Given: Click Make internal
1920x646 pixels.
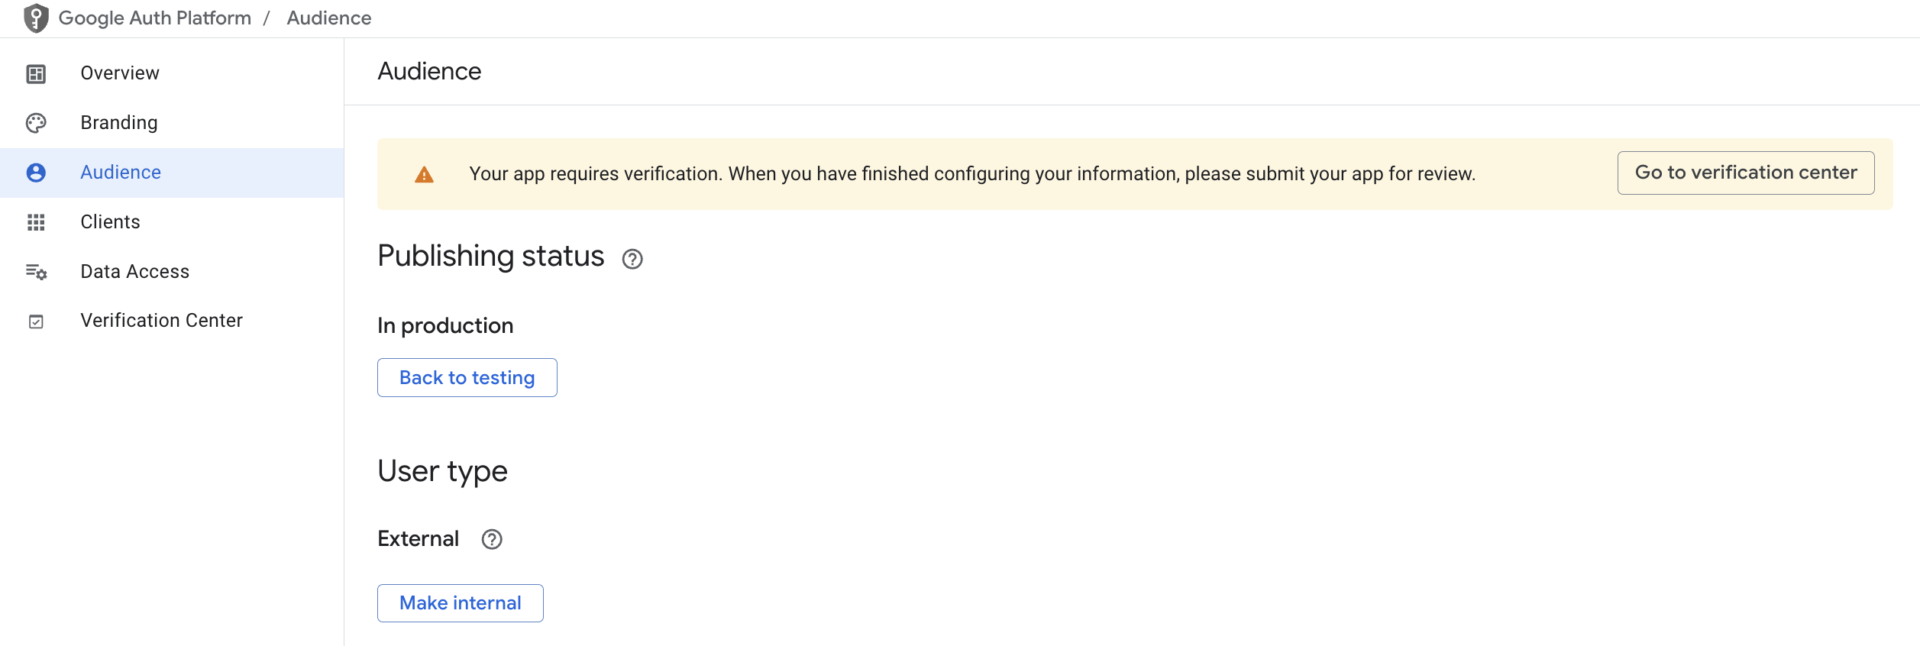Looking at the screenshot, I should click(460, 602).
